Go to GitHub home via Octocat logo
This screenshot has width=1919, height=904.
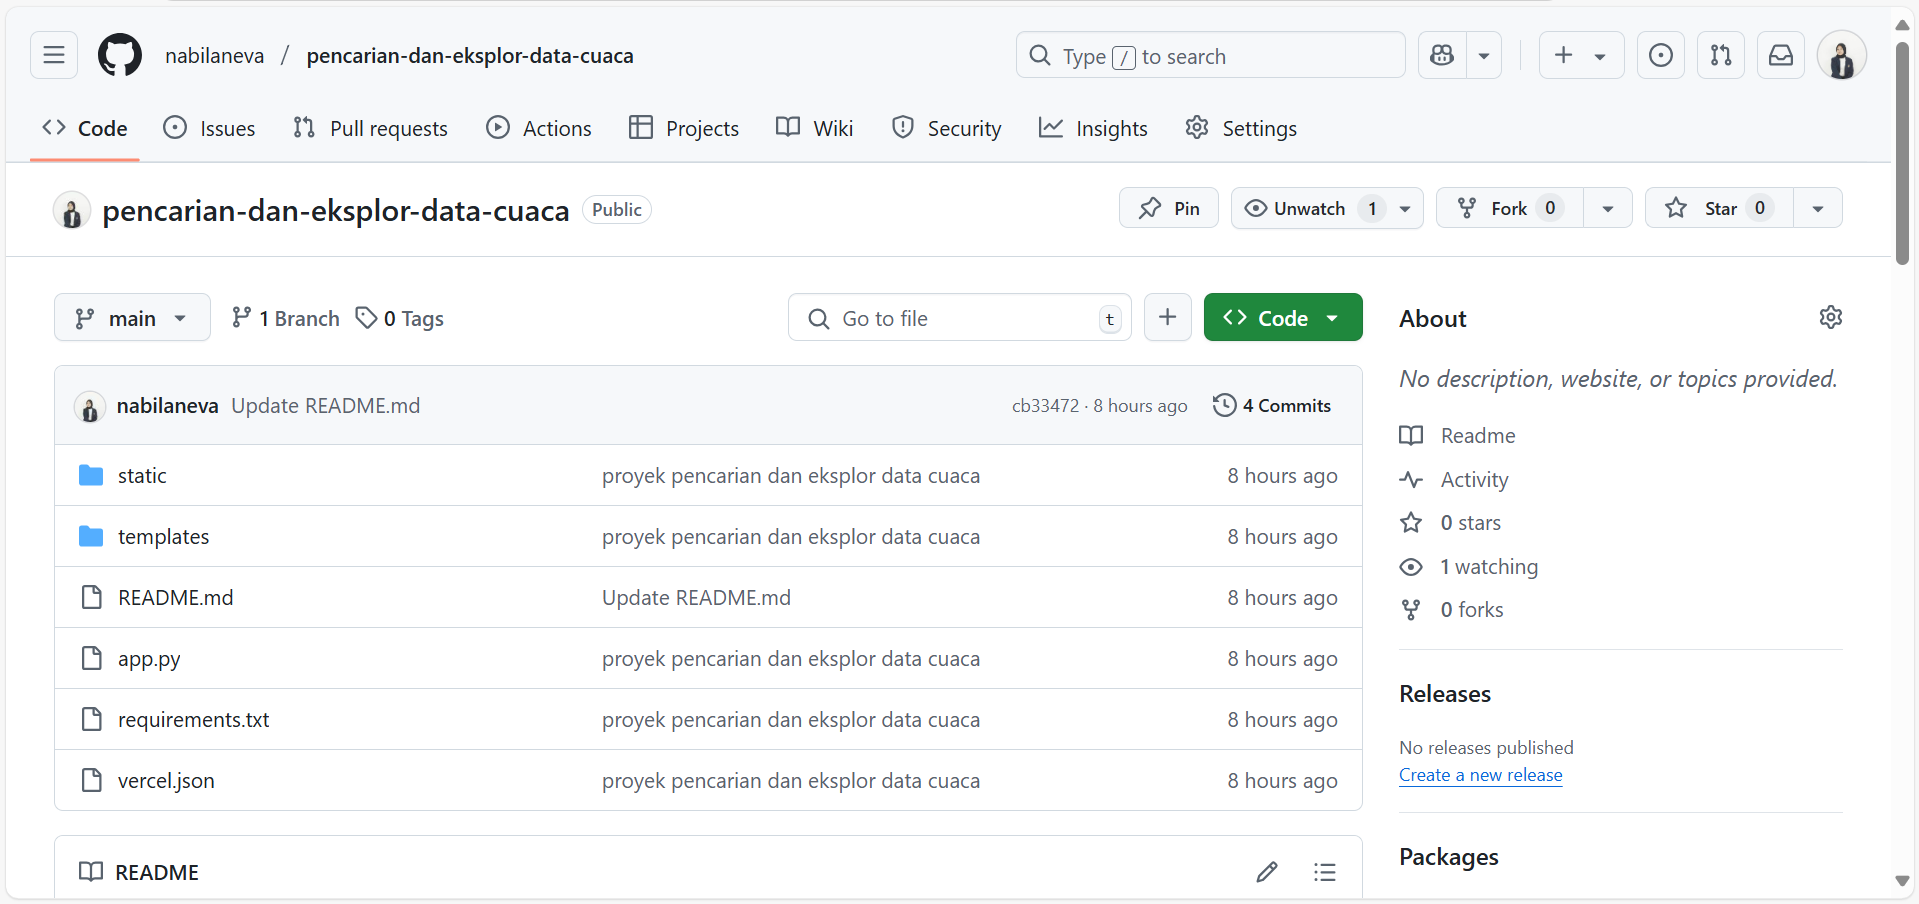click(120, 55)
